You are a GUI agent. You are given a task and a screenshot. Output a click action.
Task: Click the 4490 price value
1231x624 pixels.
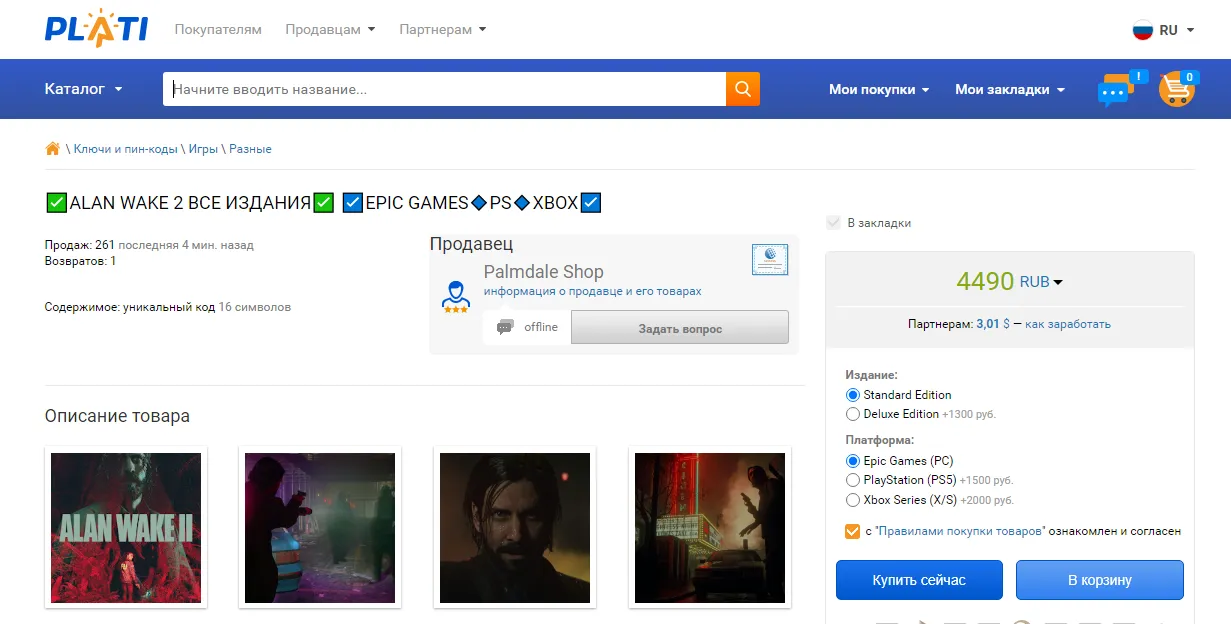pos(985,281)
